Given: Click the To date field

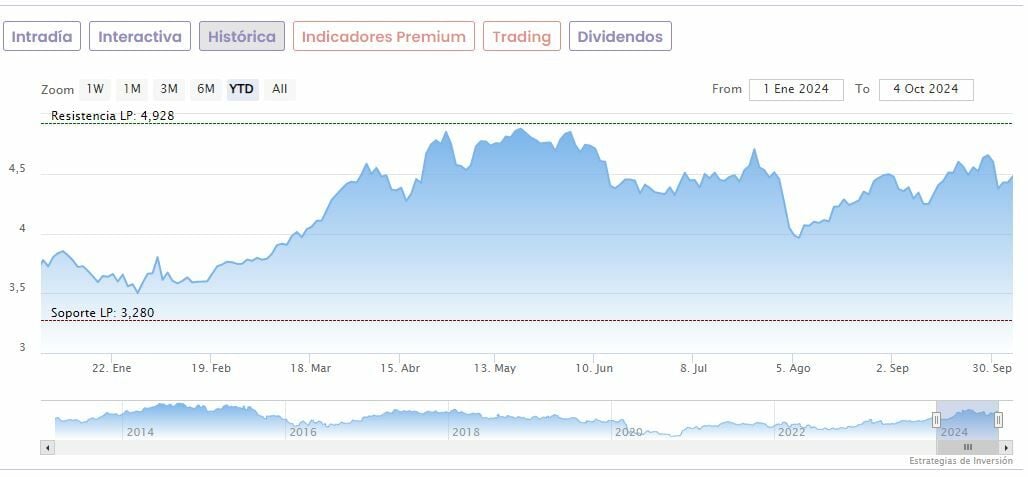Looking at the screenshot, I should [x=926, y=89].
